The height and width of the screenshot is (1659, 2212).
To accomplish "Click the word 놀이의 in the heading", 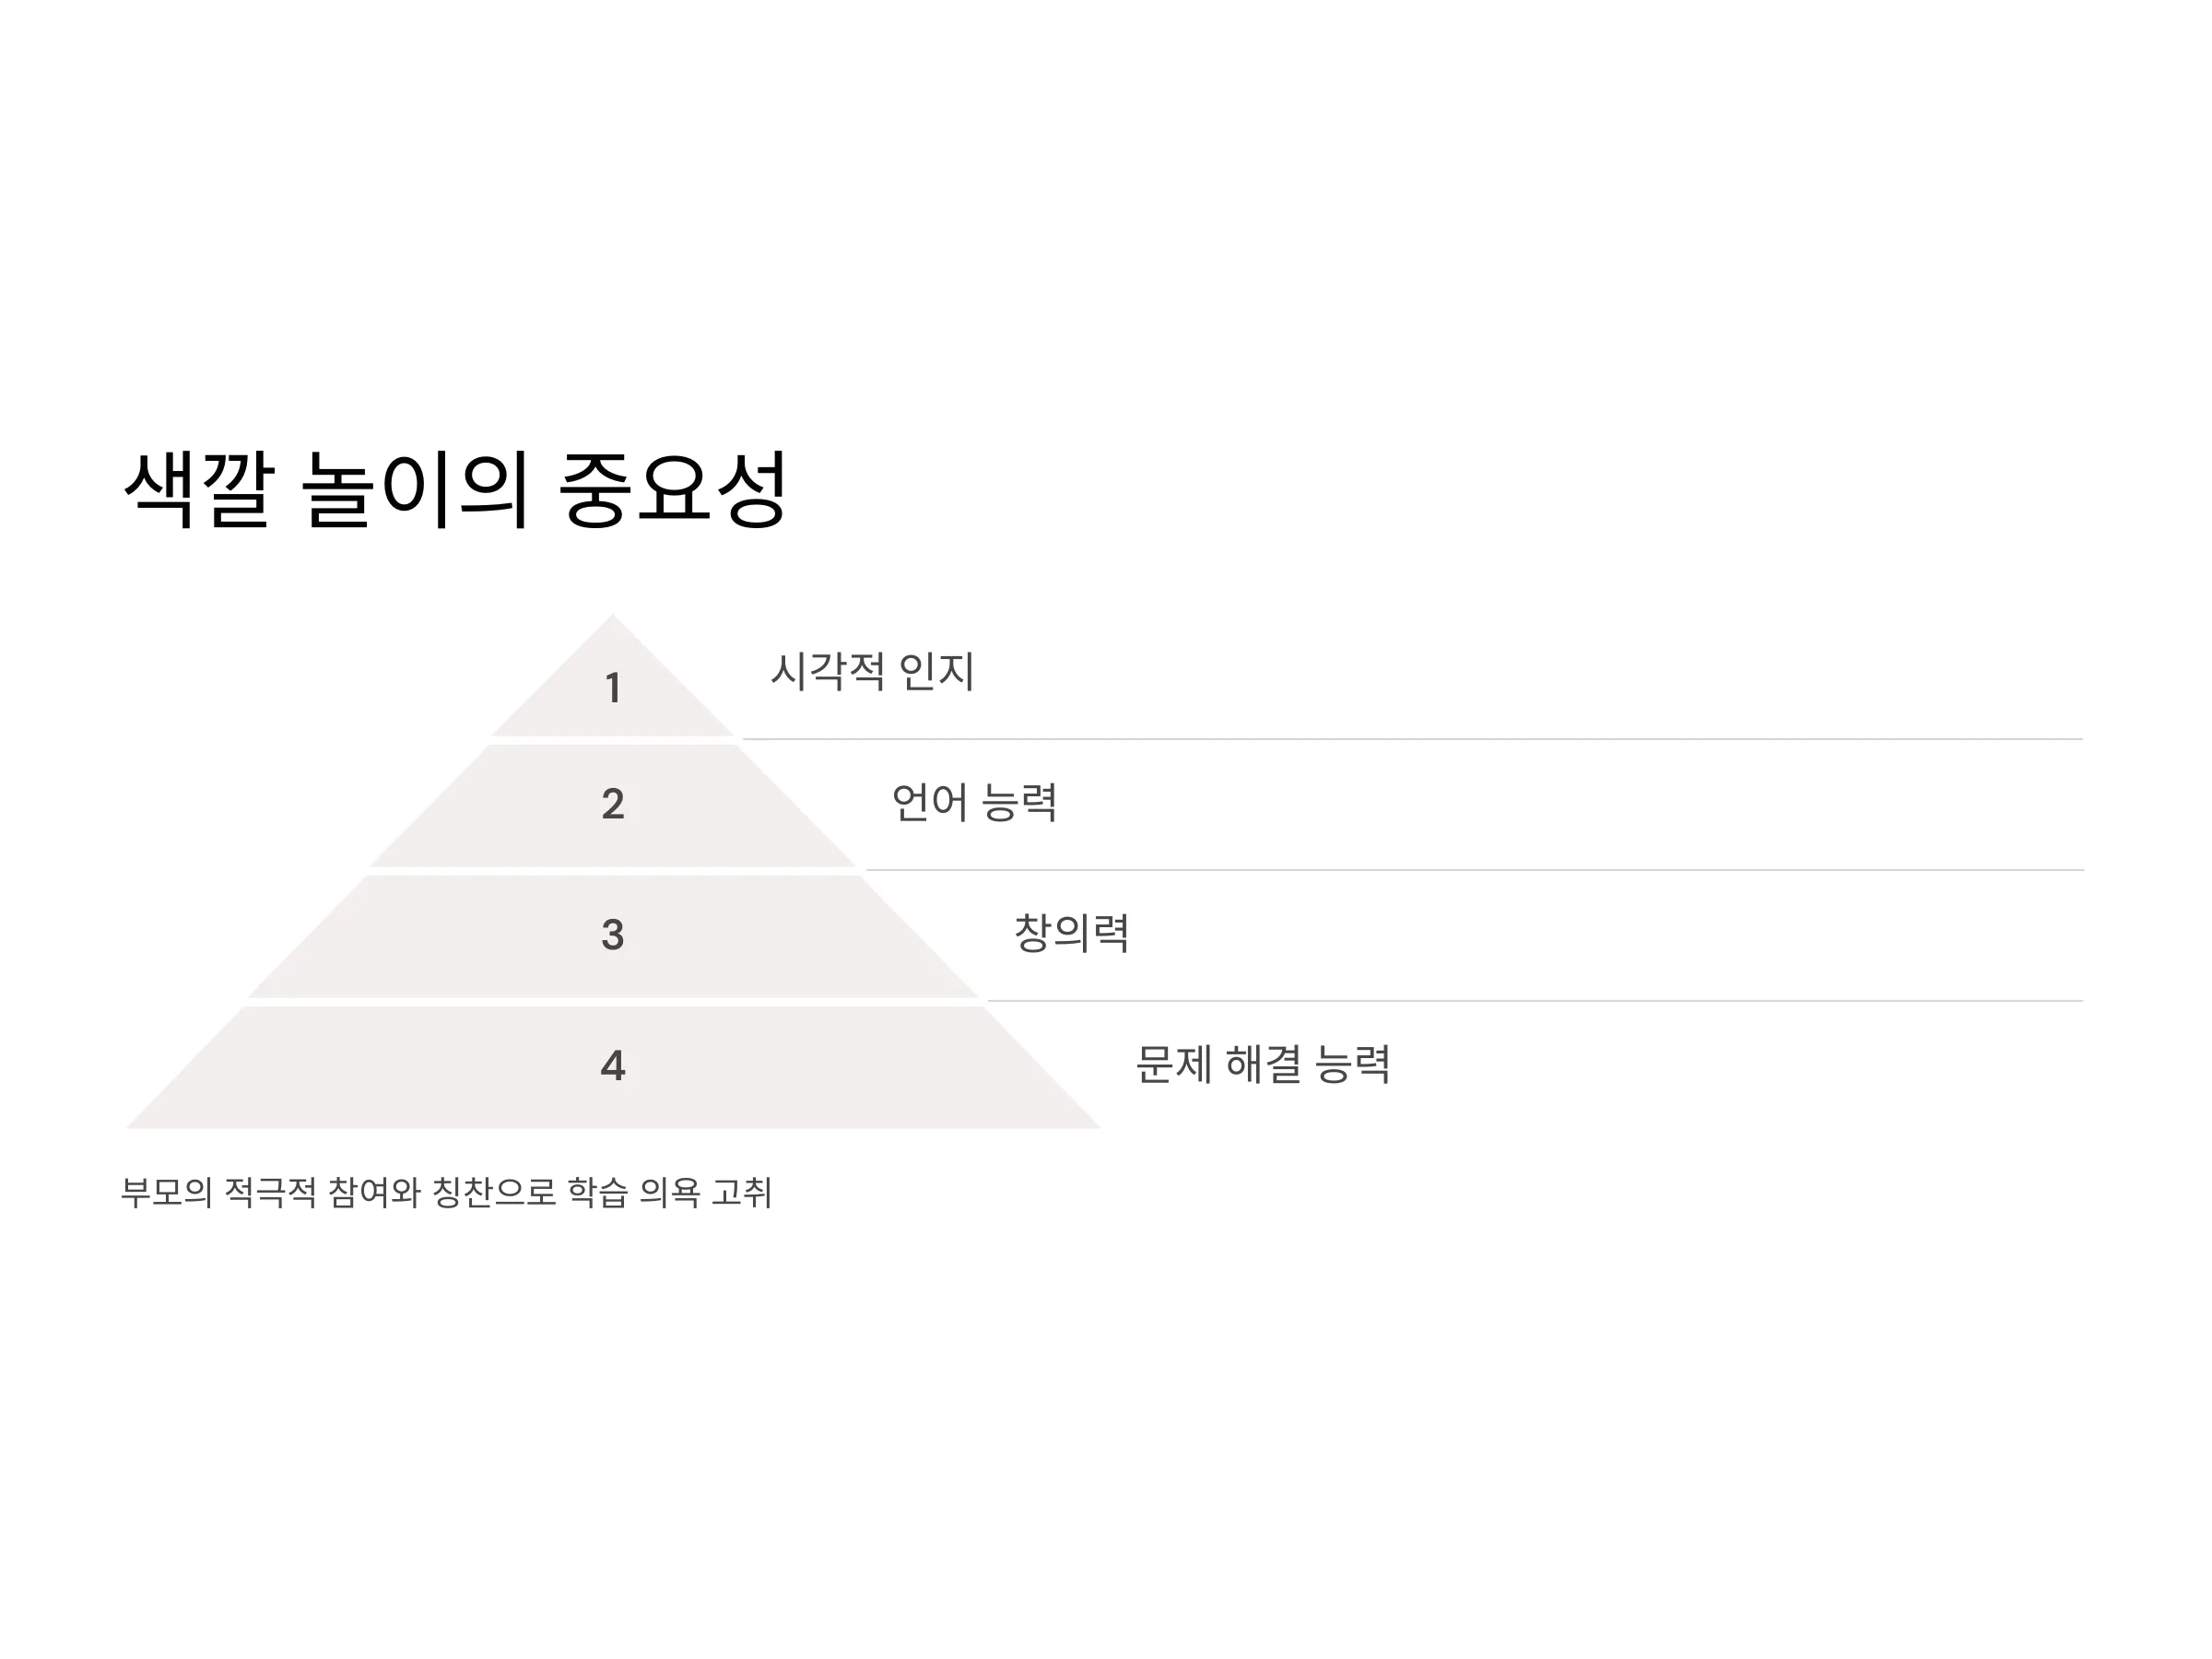I will click(415, 489).
